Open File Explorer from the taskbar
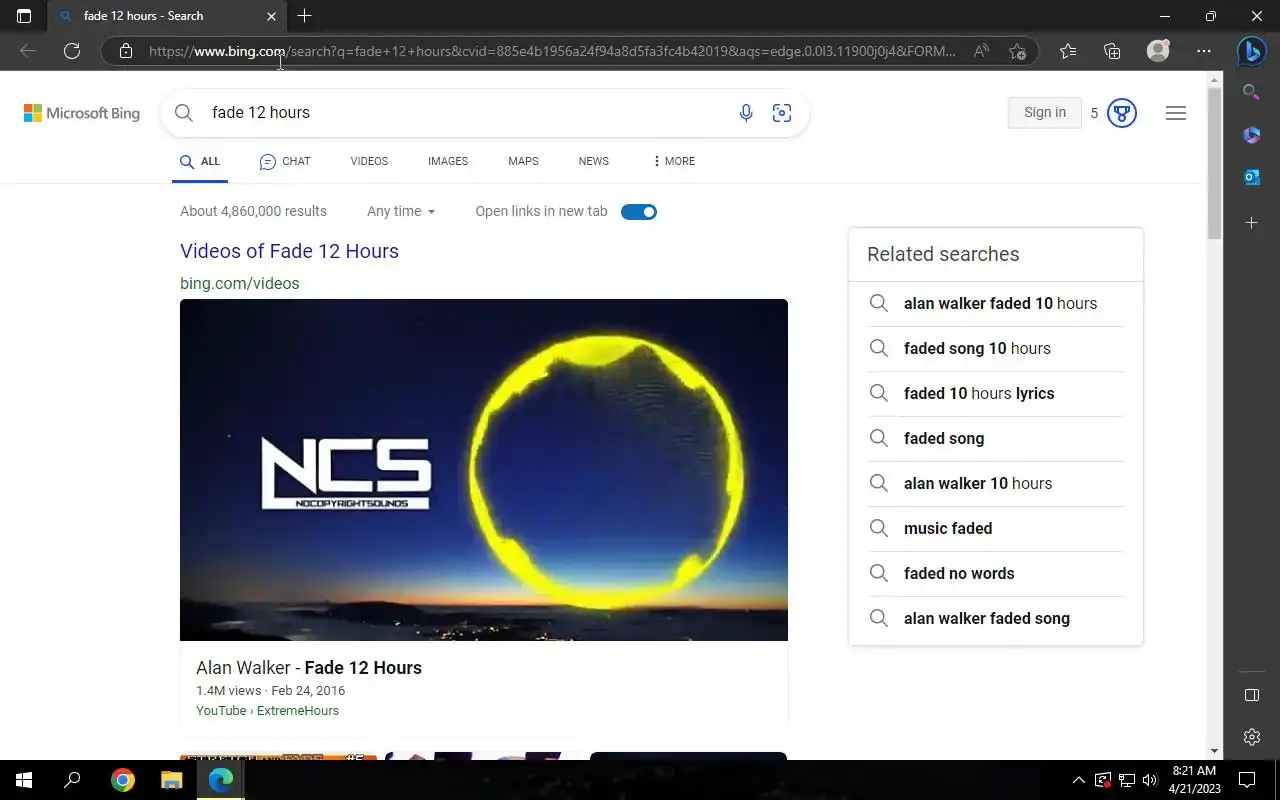Image resolution: width=1280 pixels, height=800 pixels. [x=172, y=780]
